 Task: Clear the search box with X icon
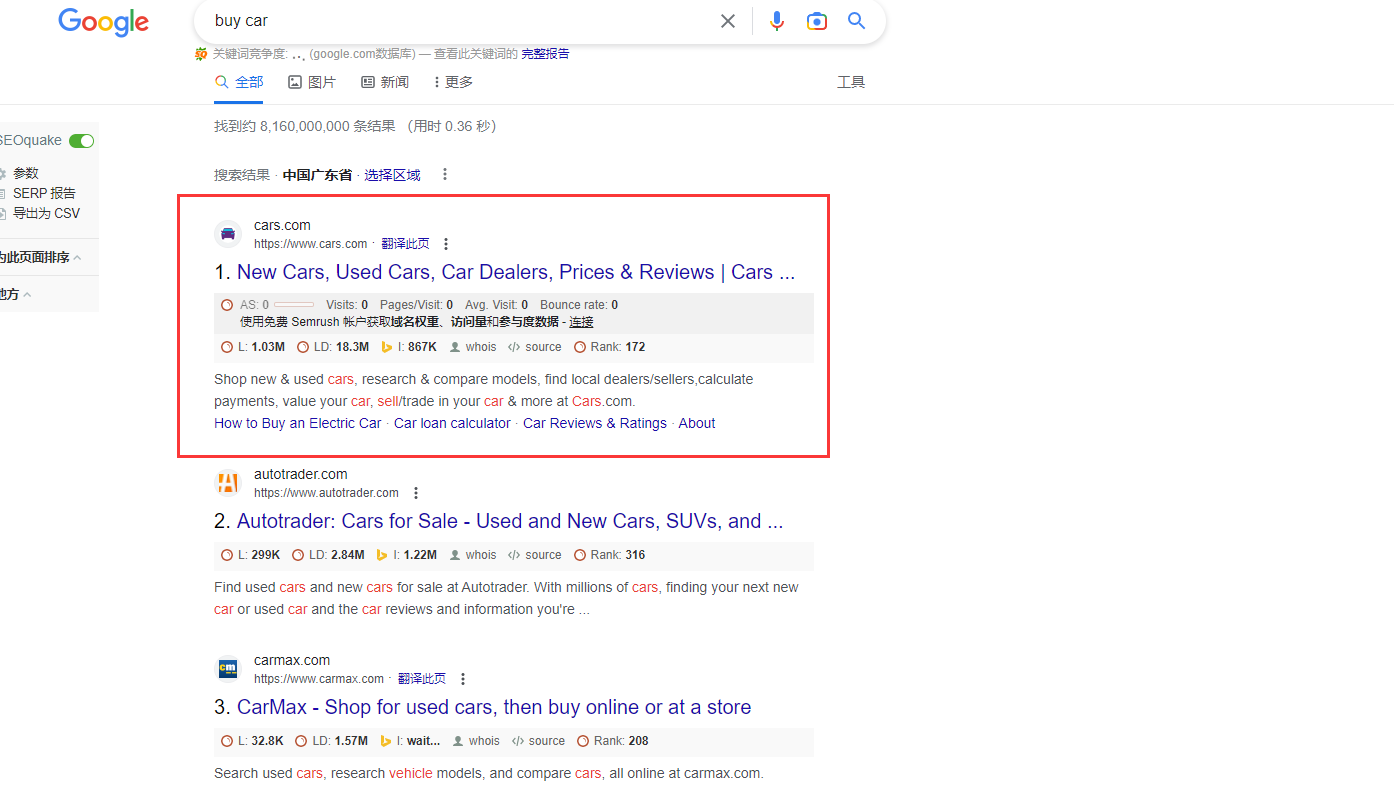pyautogui.click(x=728, y=21)
